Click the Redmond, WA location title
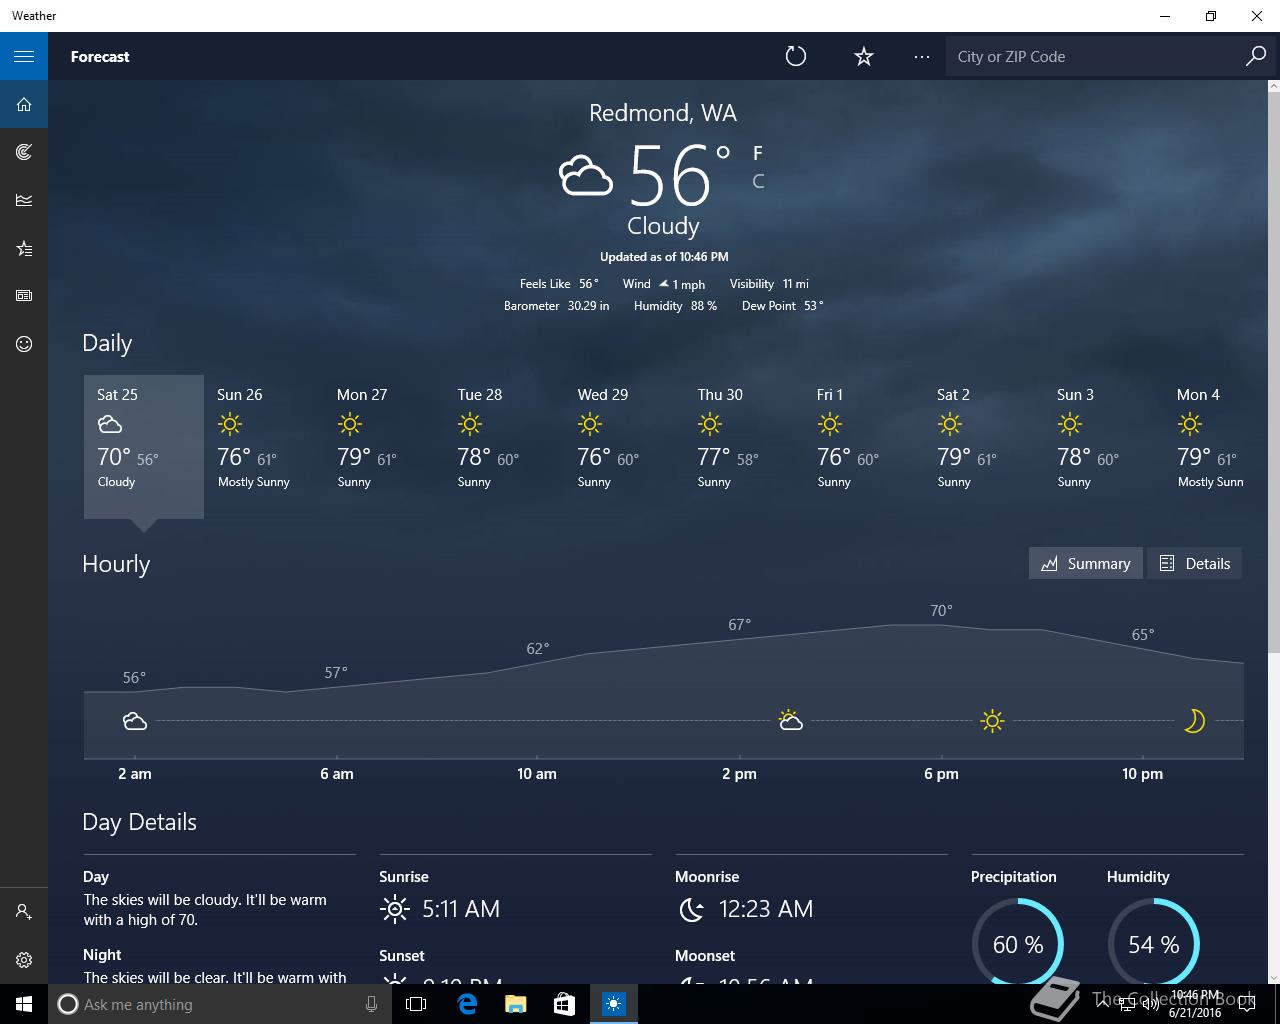Viewport: 1280px width, 1024px height. [x=663, y=113]
